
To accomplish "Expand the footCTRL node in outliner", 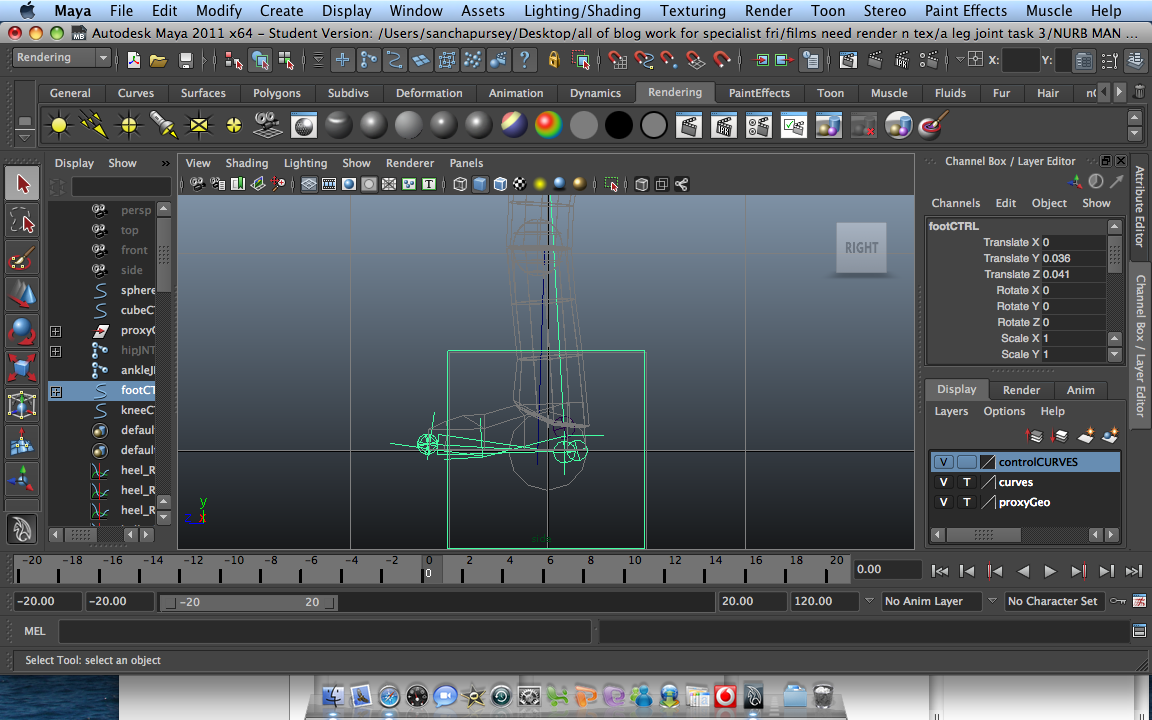I will point(56,392).
